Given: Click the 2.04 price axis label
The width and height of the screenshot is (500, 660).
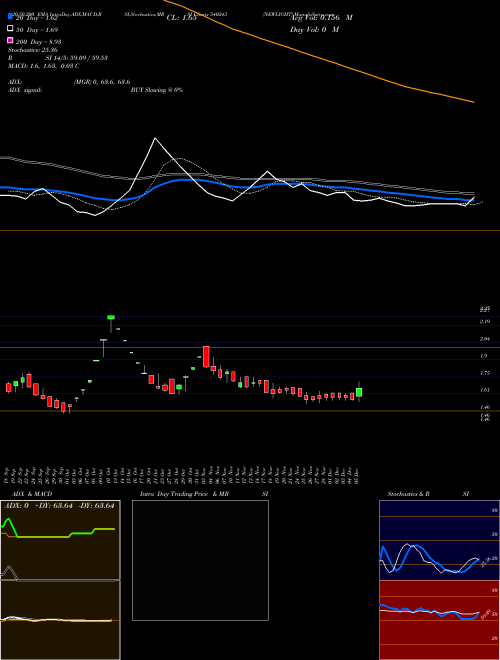Looking at the screenshot, I should [x=484, y=339].
